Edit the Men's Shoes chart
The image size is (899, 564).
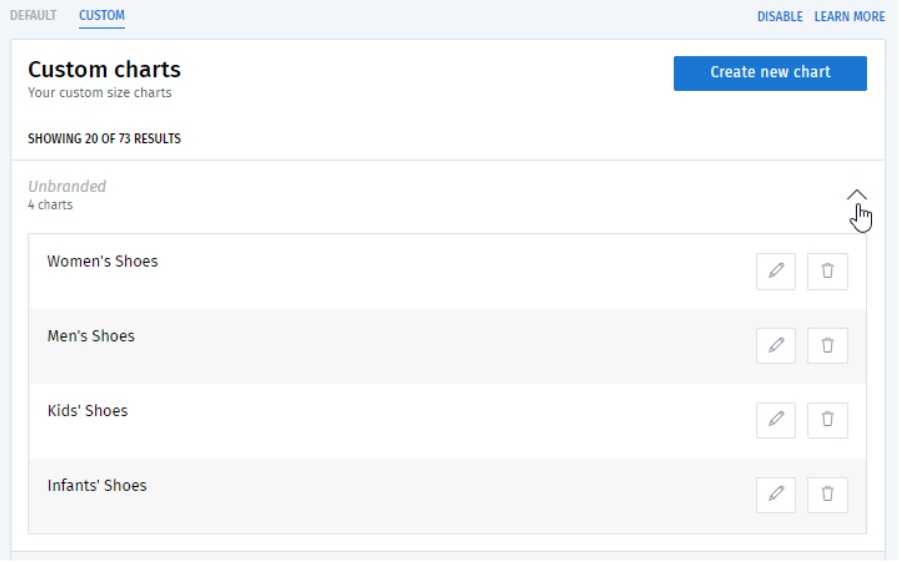776,346
